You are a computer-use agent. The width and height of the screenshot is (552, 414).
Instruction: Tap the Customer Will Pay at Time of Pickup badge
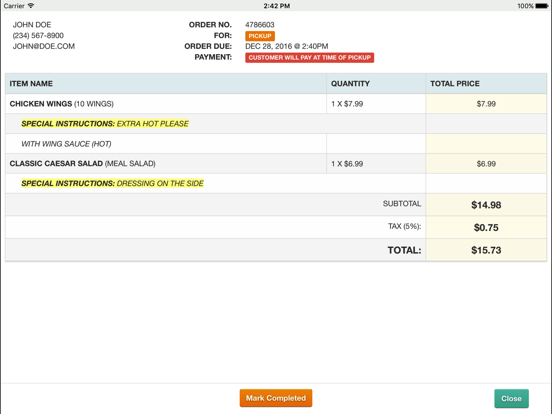tap(309, 57)
